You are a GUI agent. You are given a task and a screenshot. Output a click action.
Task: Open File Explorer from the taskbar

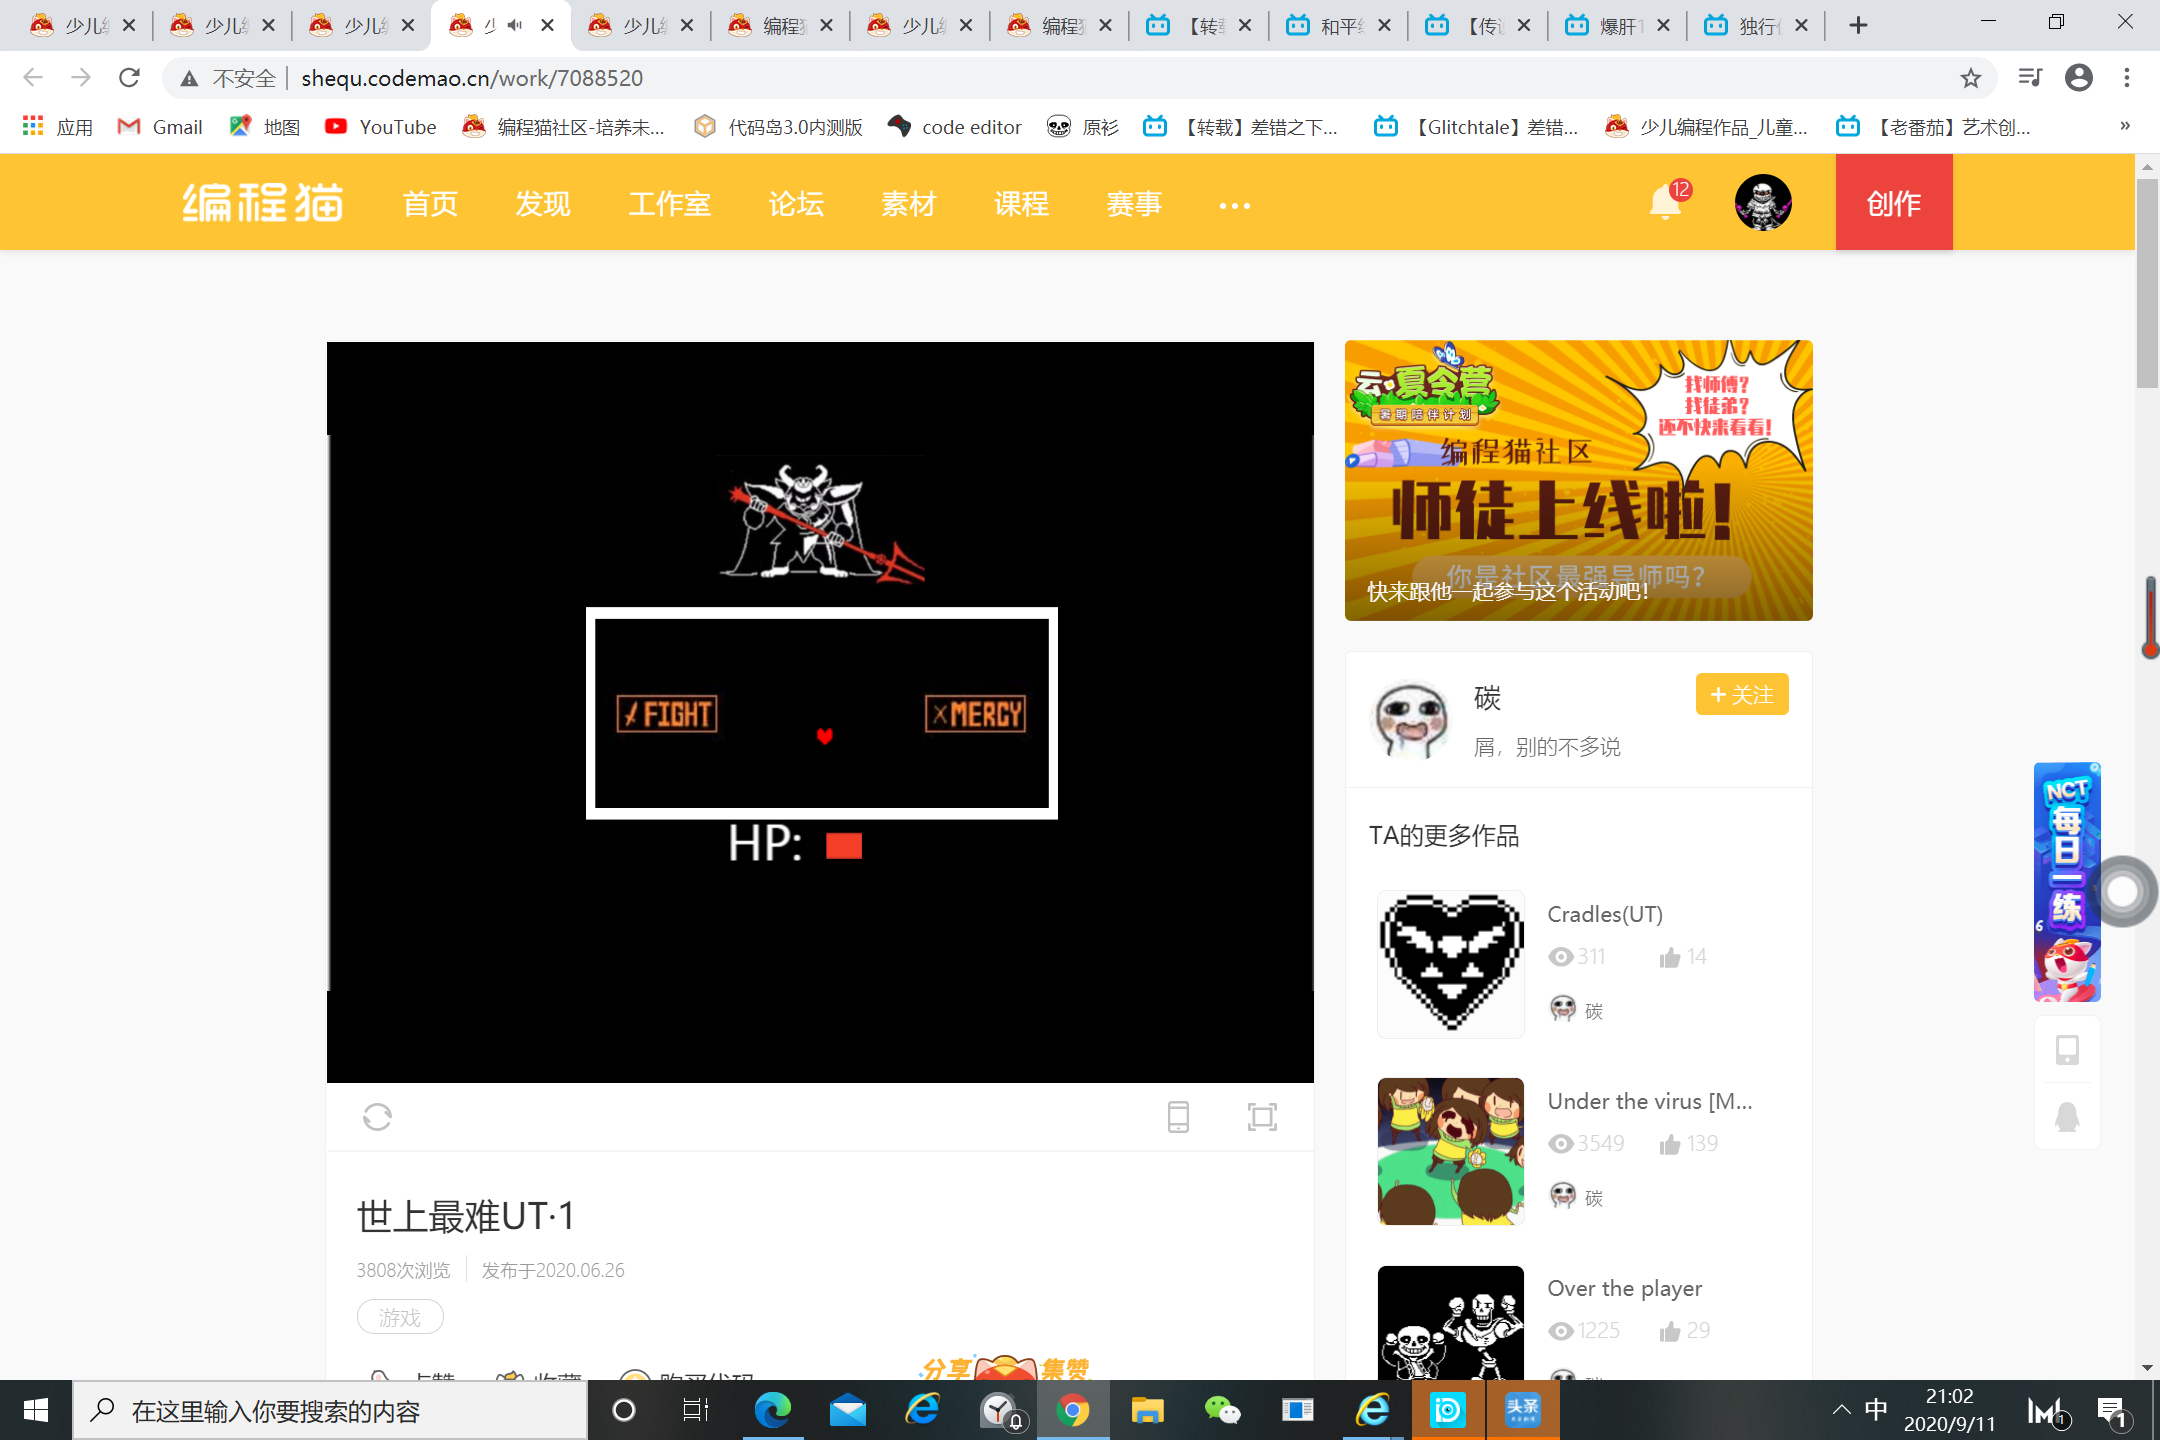pyautogui.click(x=1147, y=1410)
